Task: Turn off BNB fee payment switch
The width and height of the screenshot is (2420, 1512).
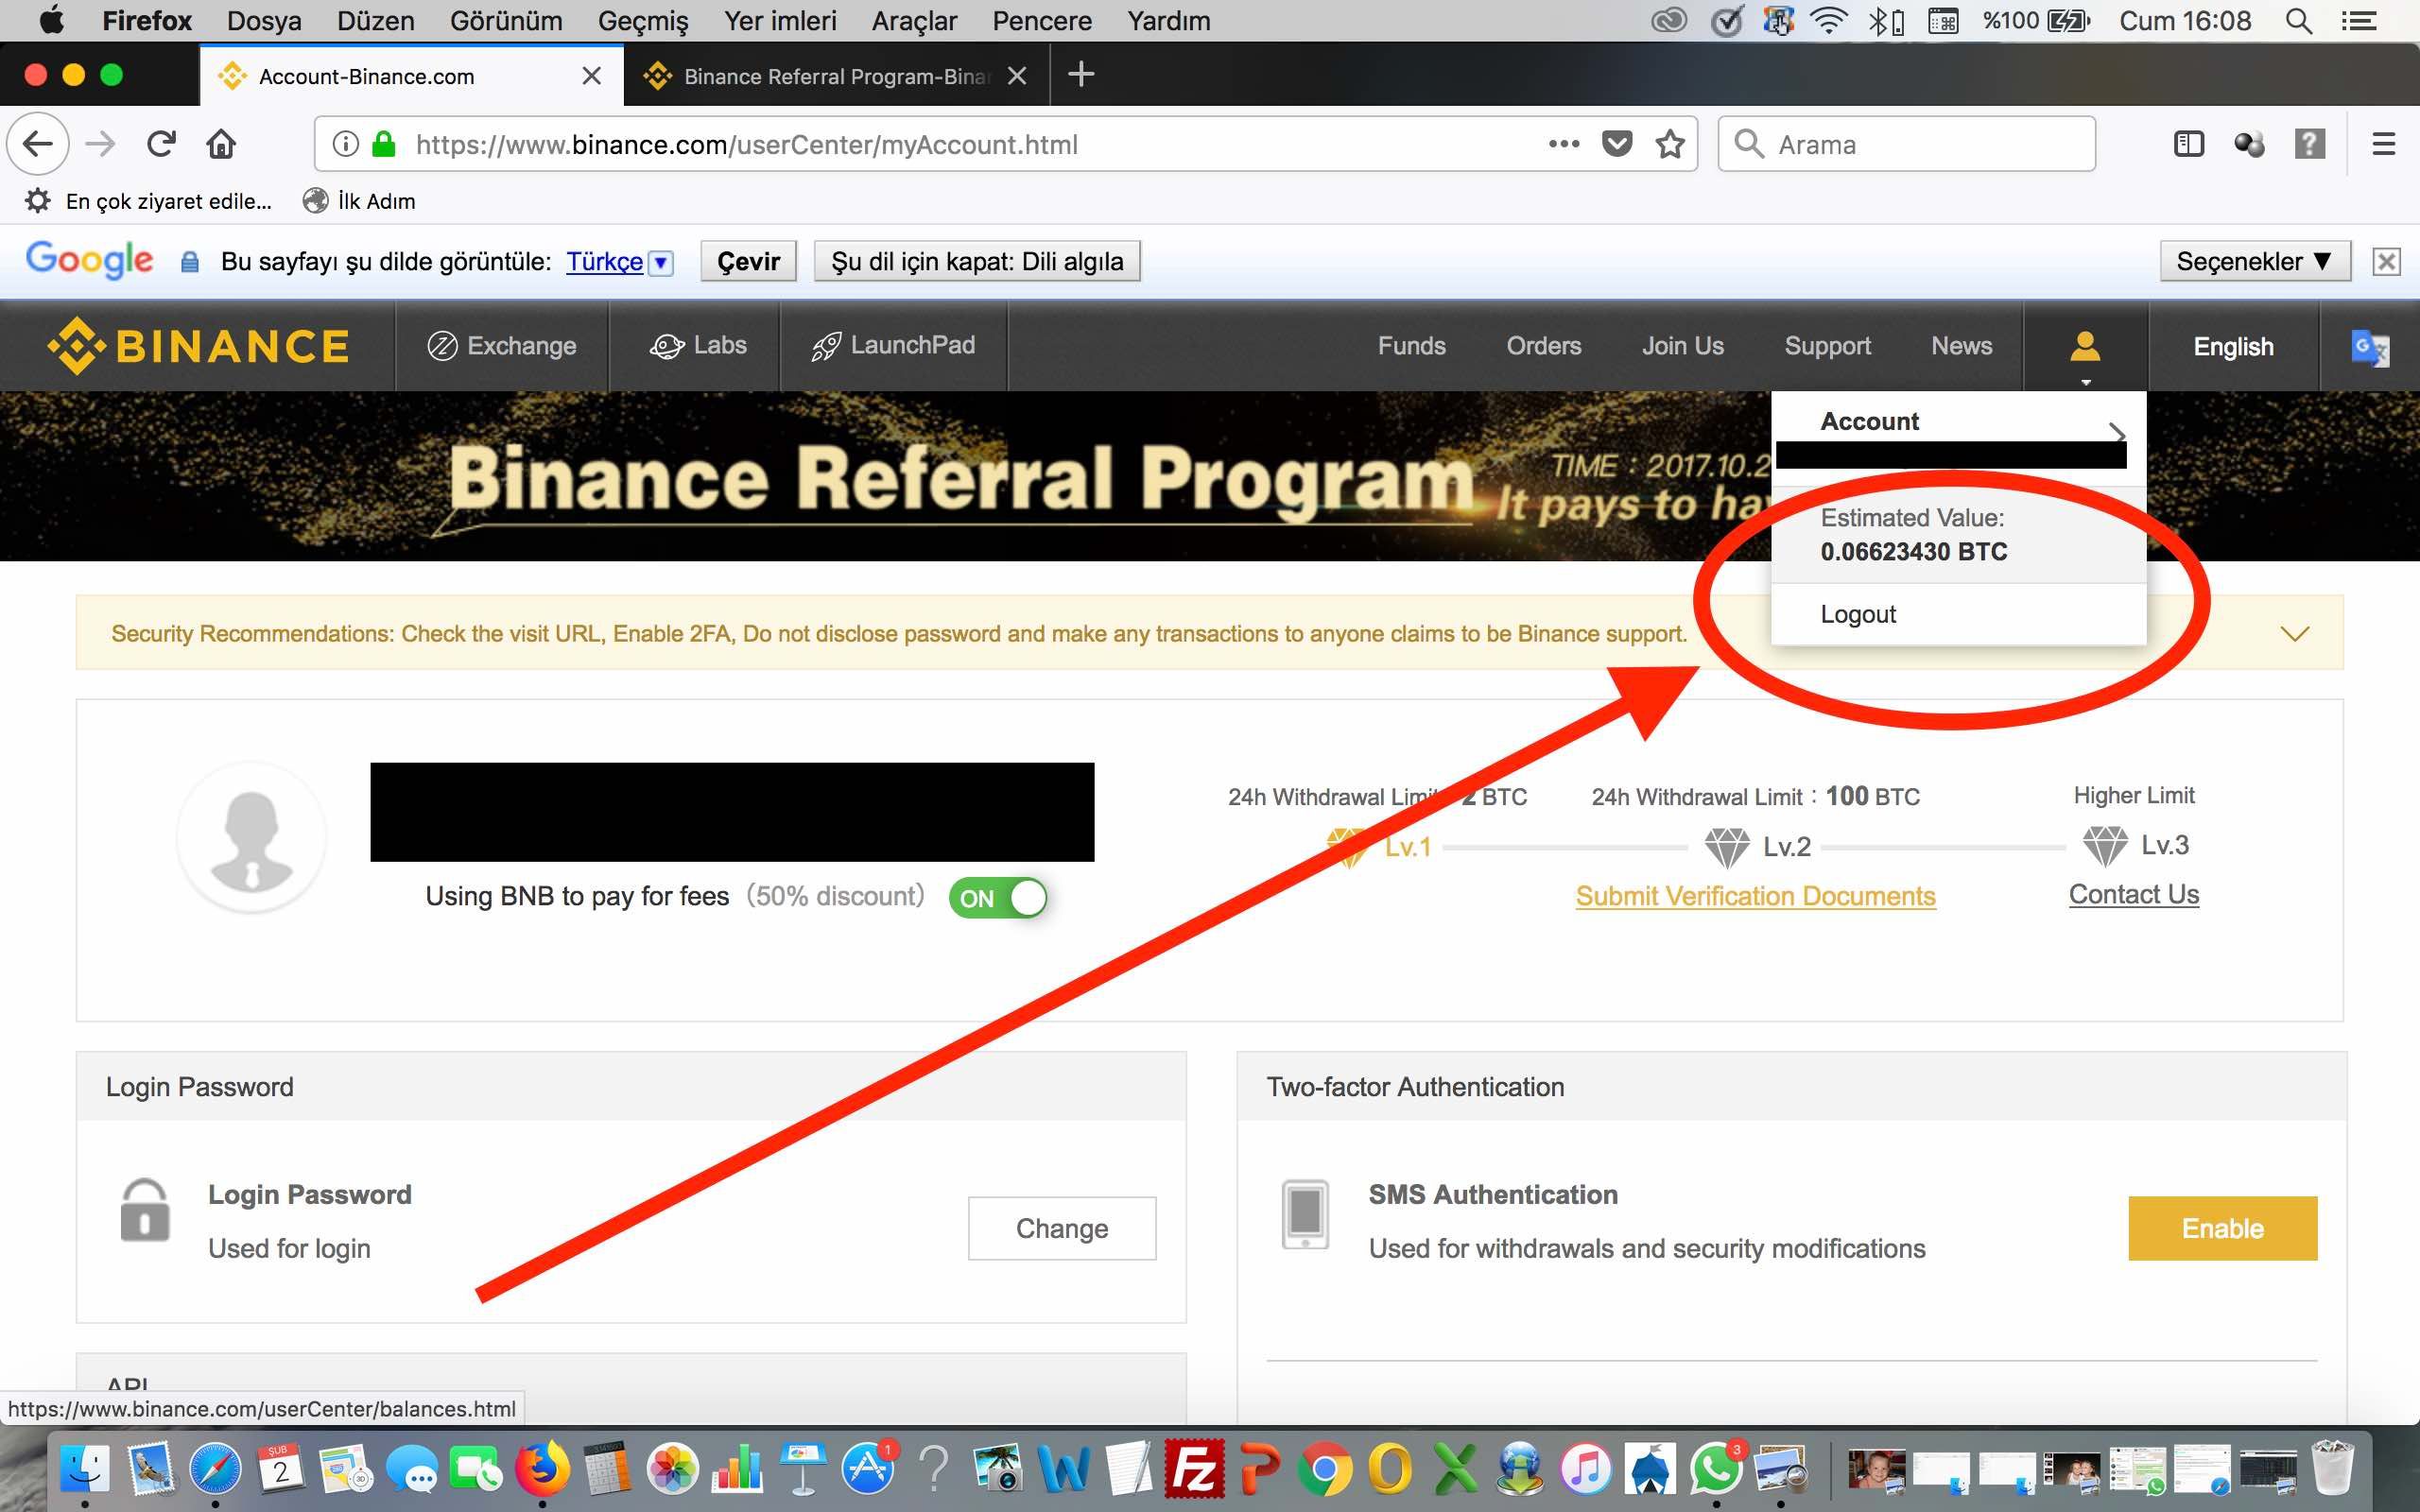Action: tap(997, 897)
